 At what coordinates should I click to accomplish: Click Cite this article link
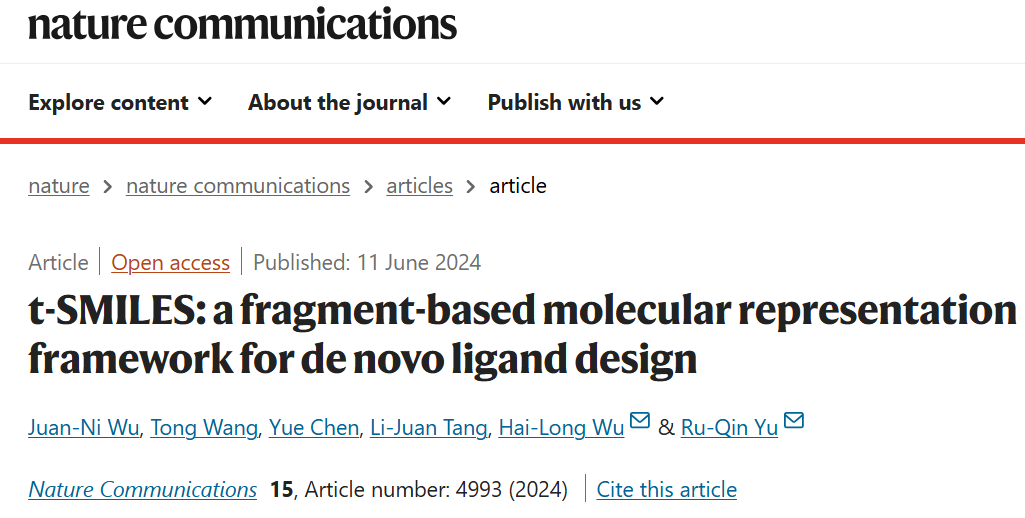click(667, 490)
